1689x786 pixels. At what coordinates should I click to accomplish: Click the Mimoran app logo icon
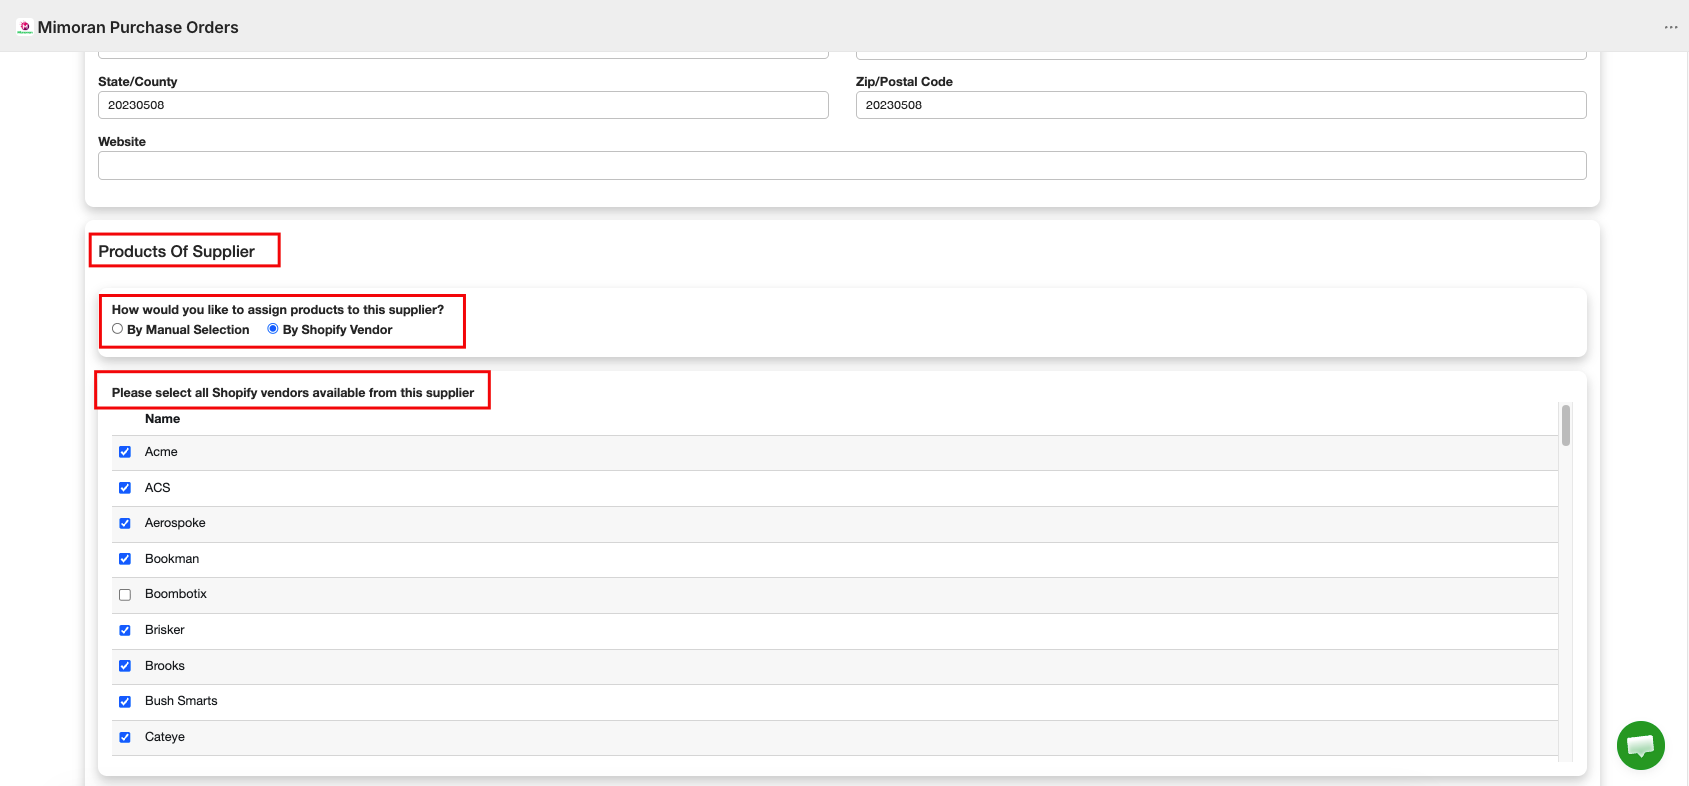tap(25, 27)
